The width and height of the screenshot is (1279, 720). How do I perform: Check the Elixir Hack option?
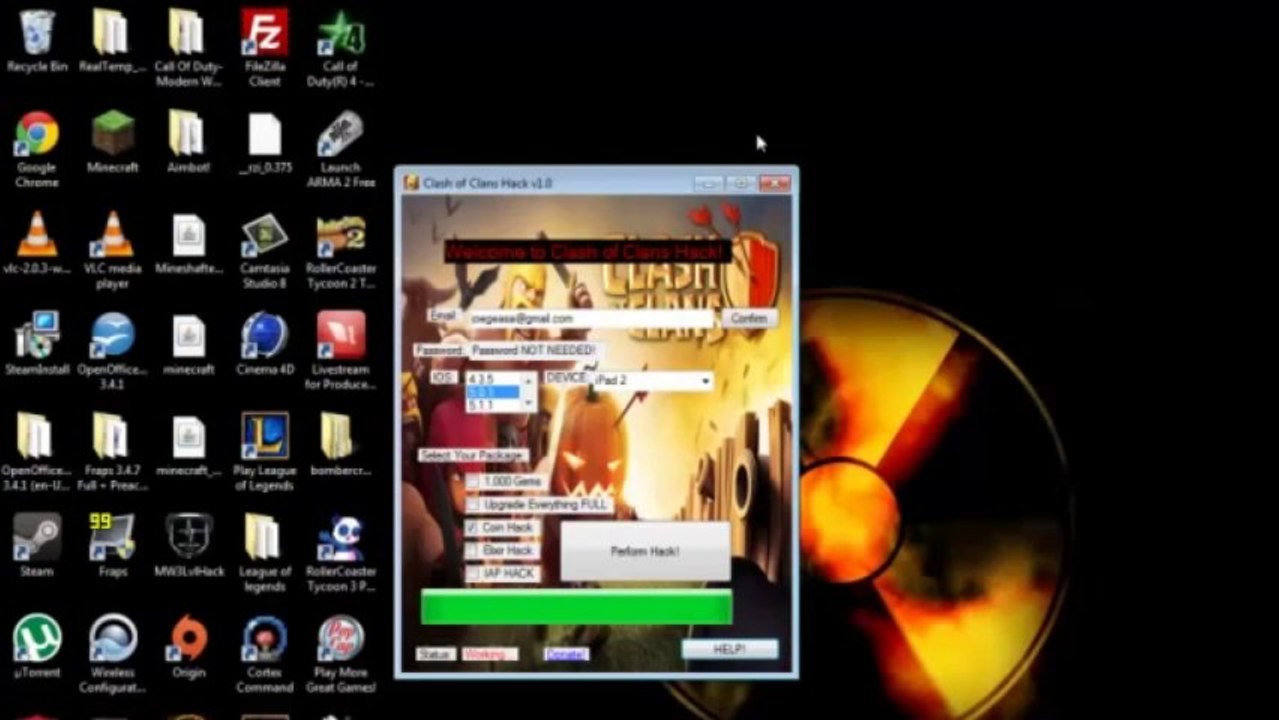474,551
